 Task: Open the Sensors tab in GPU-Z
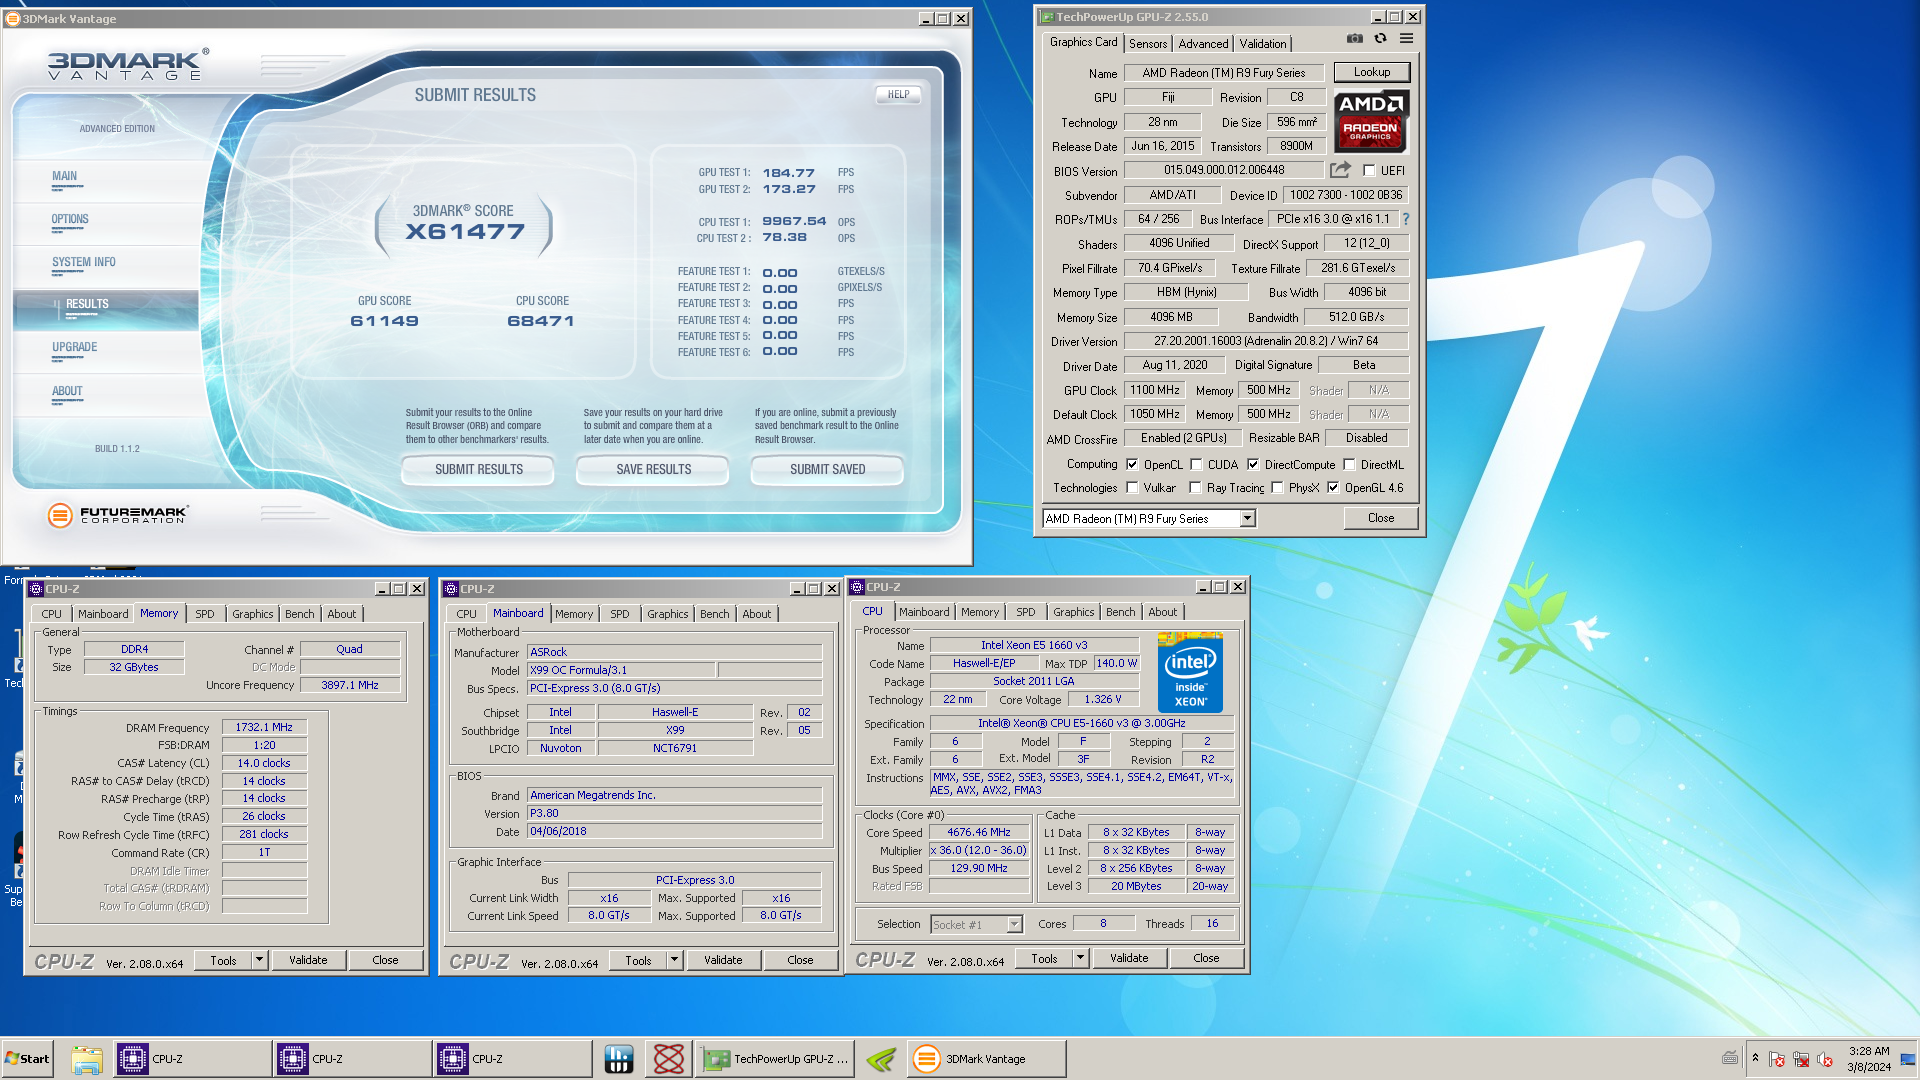(1148, 44)
